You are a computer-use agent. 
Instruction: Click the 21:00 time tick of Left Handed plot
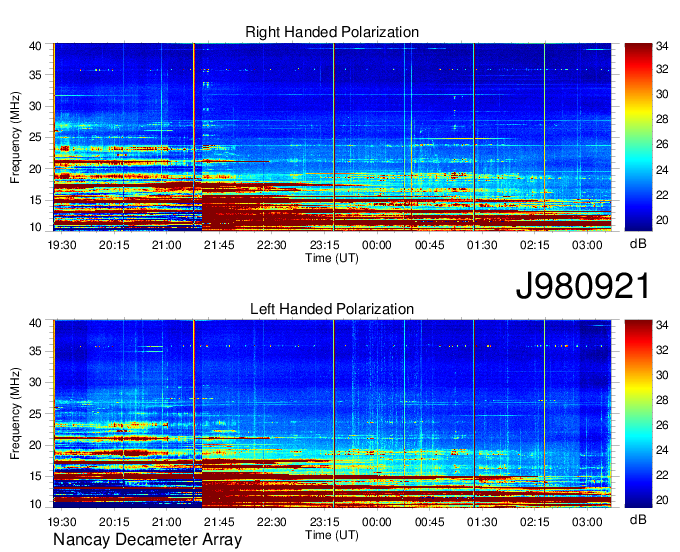167,522
